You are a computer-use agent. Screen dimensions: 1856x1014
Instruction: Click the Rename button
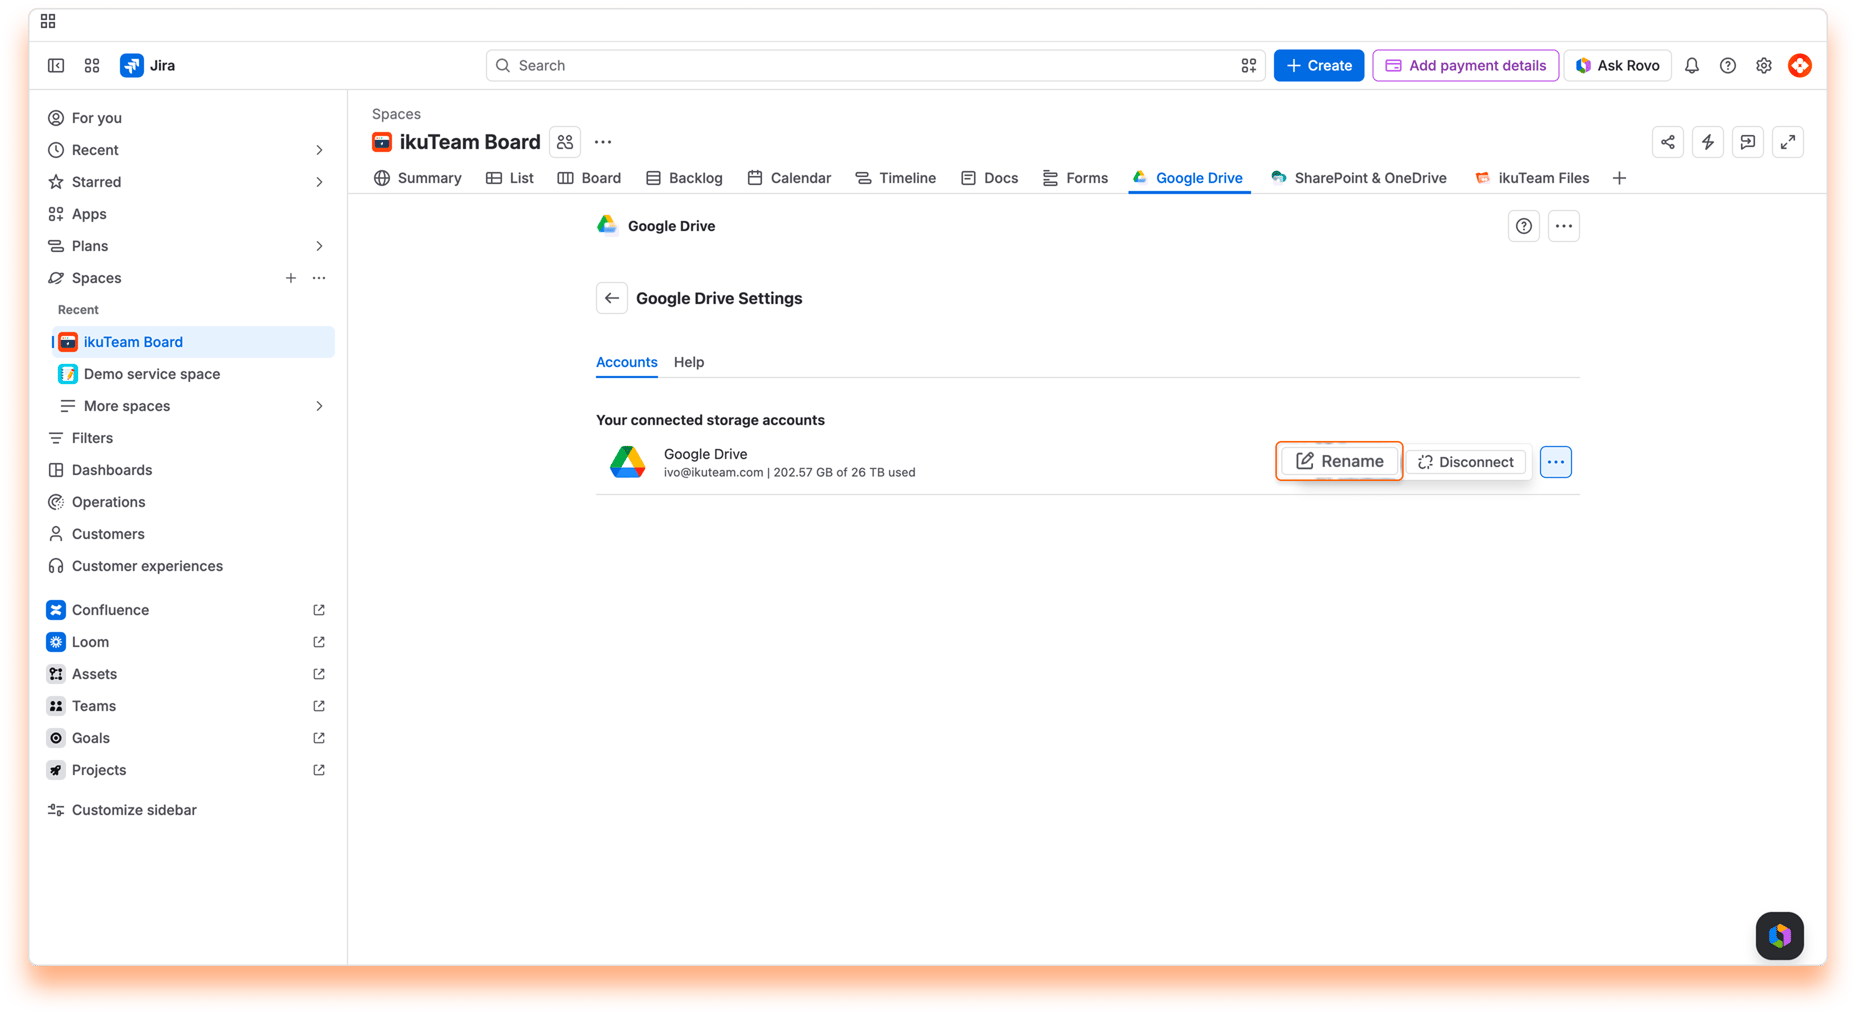(1340, 461)
